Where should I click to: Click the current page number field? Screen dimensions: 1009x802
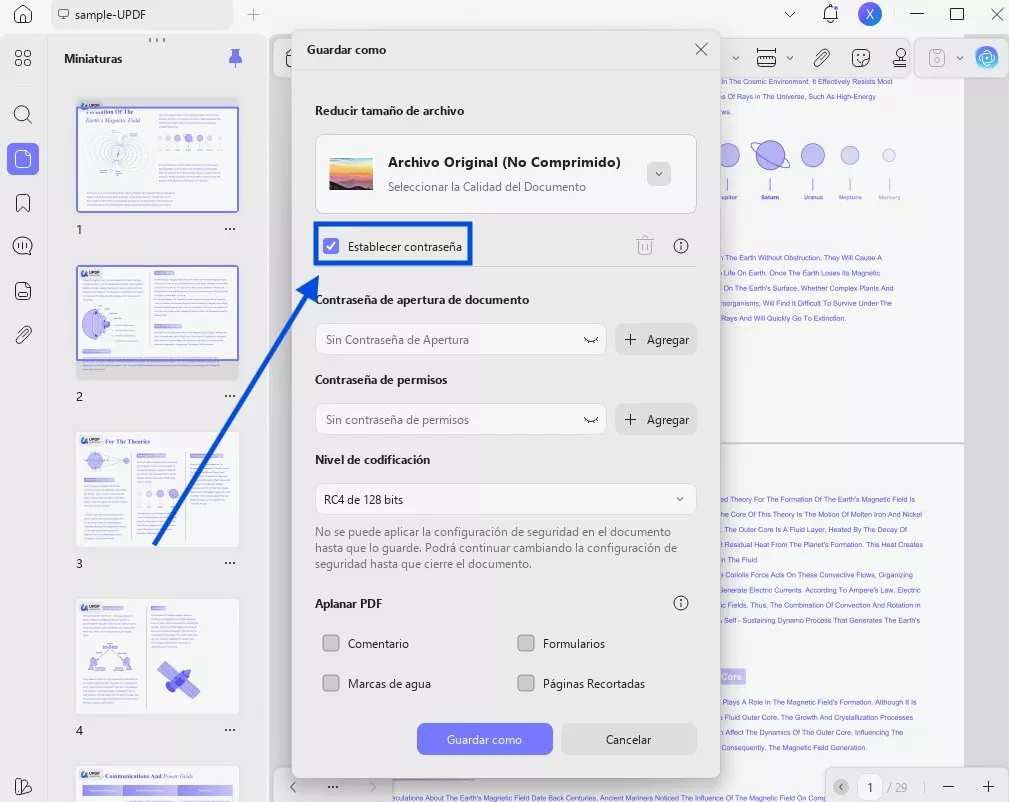(x=870, y=787)
